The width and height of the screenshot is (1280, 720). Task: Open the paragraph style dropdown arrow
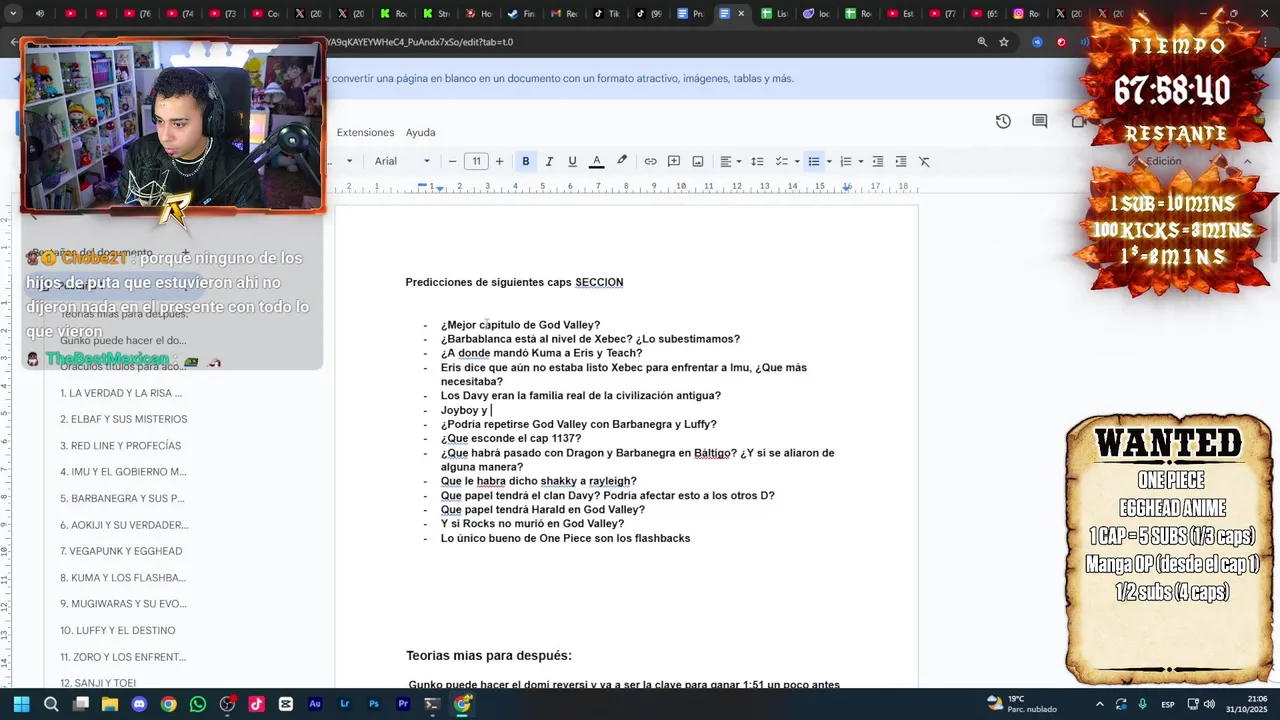pos(349,161)
